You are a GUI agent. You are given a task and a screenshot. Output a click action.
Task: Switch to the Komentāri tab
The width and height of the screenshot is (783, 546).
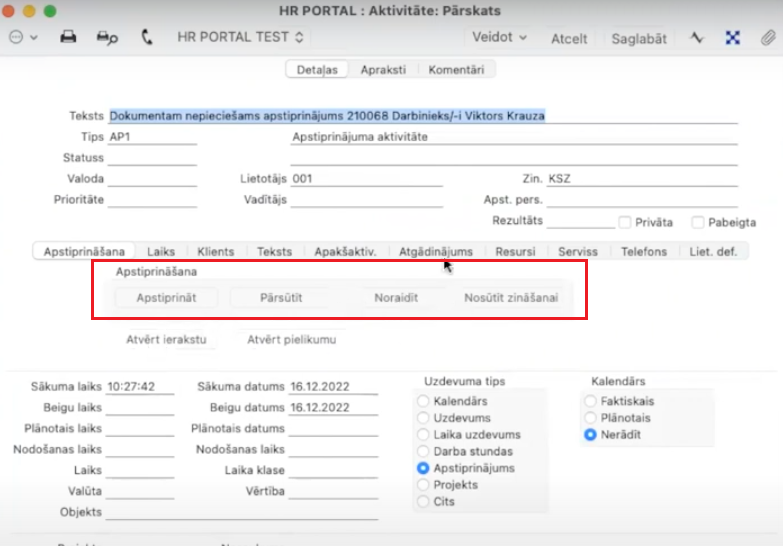[x=456, y=70]
